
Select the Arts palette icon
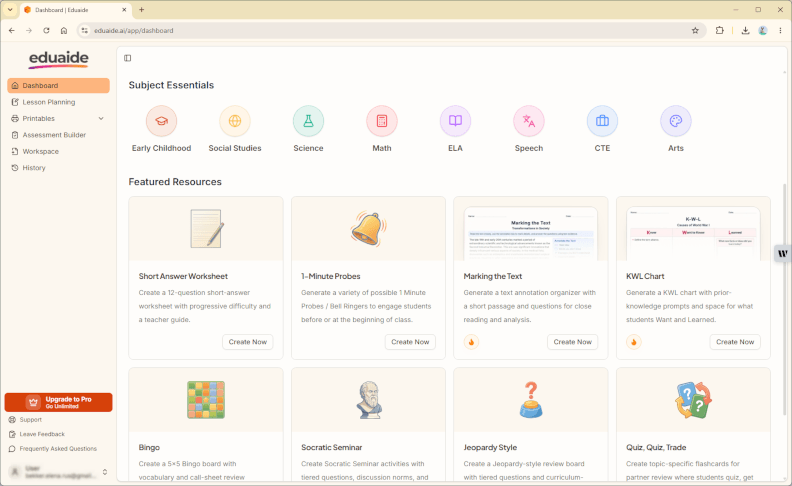coord(676,121)
